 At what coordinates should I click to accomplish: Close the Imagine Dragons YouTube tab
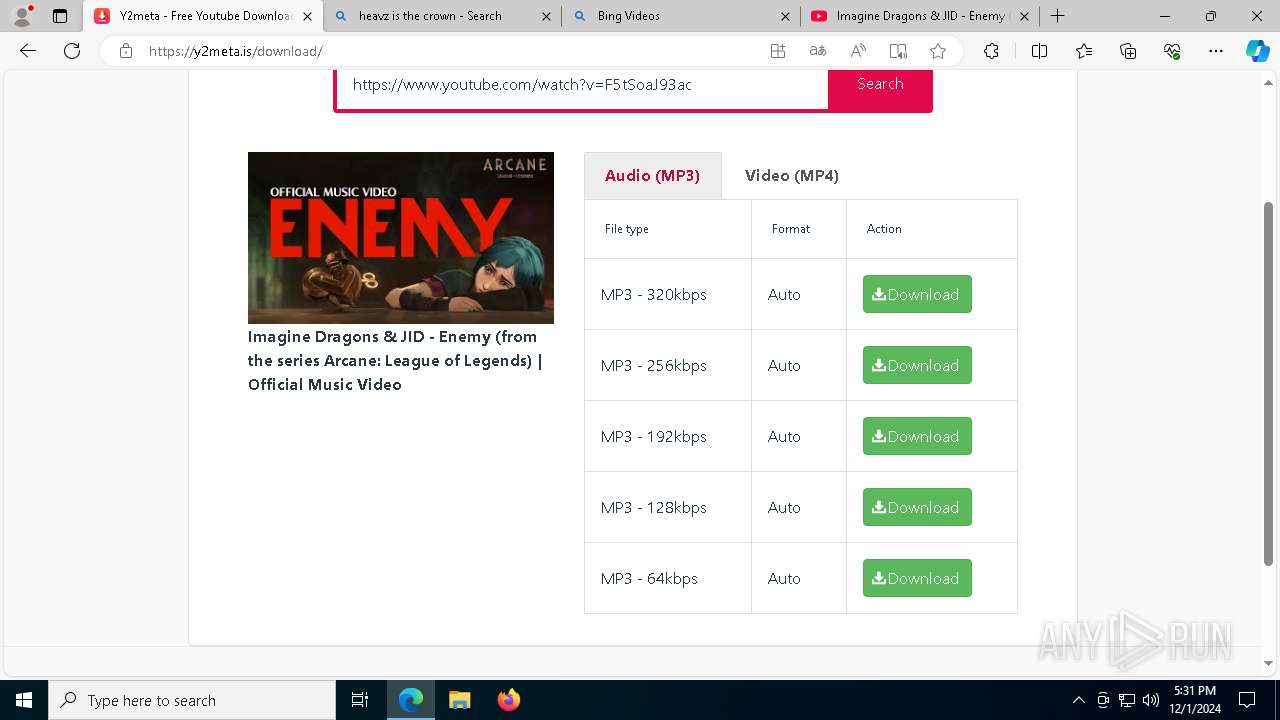[1024, 16]
